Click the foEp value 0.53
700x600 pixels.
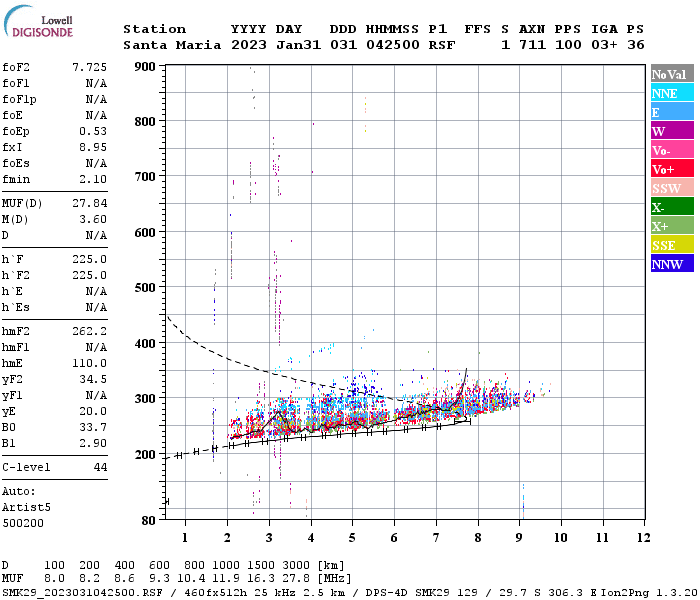(93, 131)
